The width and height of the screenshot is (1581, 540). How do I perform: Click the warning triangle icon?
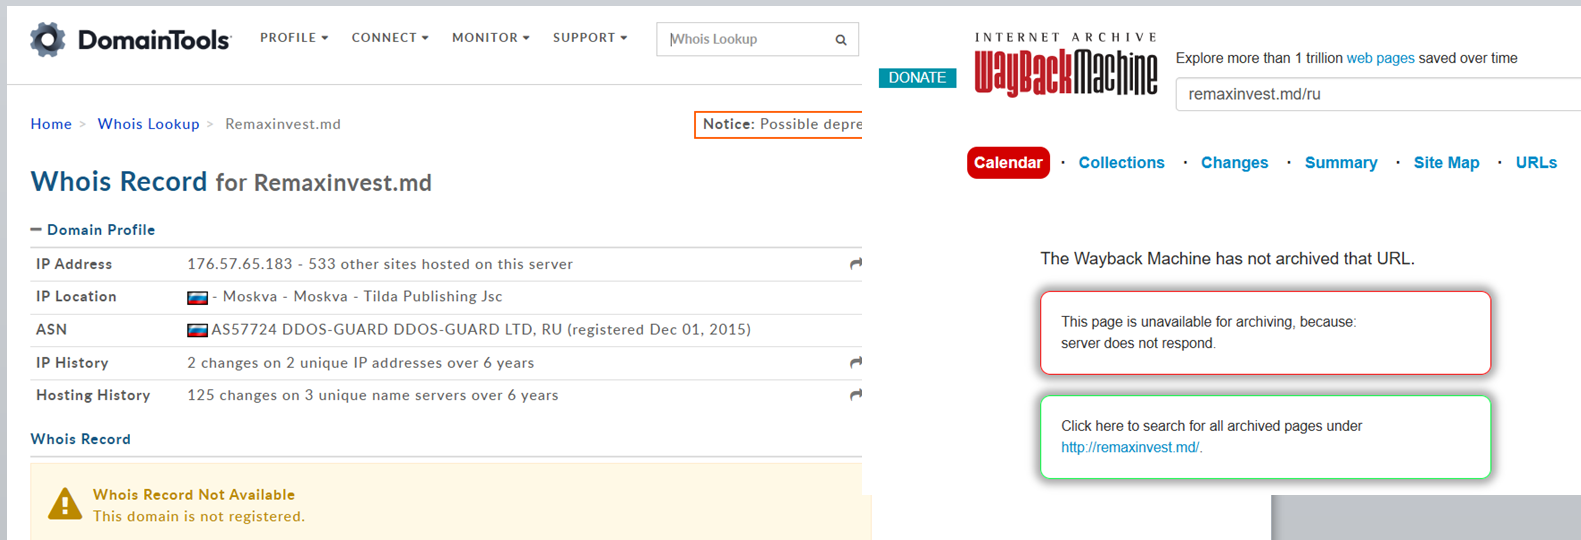pyautogui.click(x=65, y=503)
